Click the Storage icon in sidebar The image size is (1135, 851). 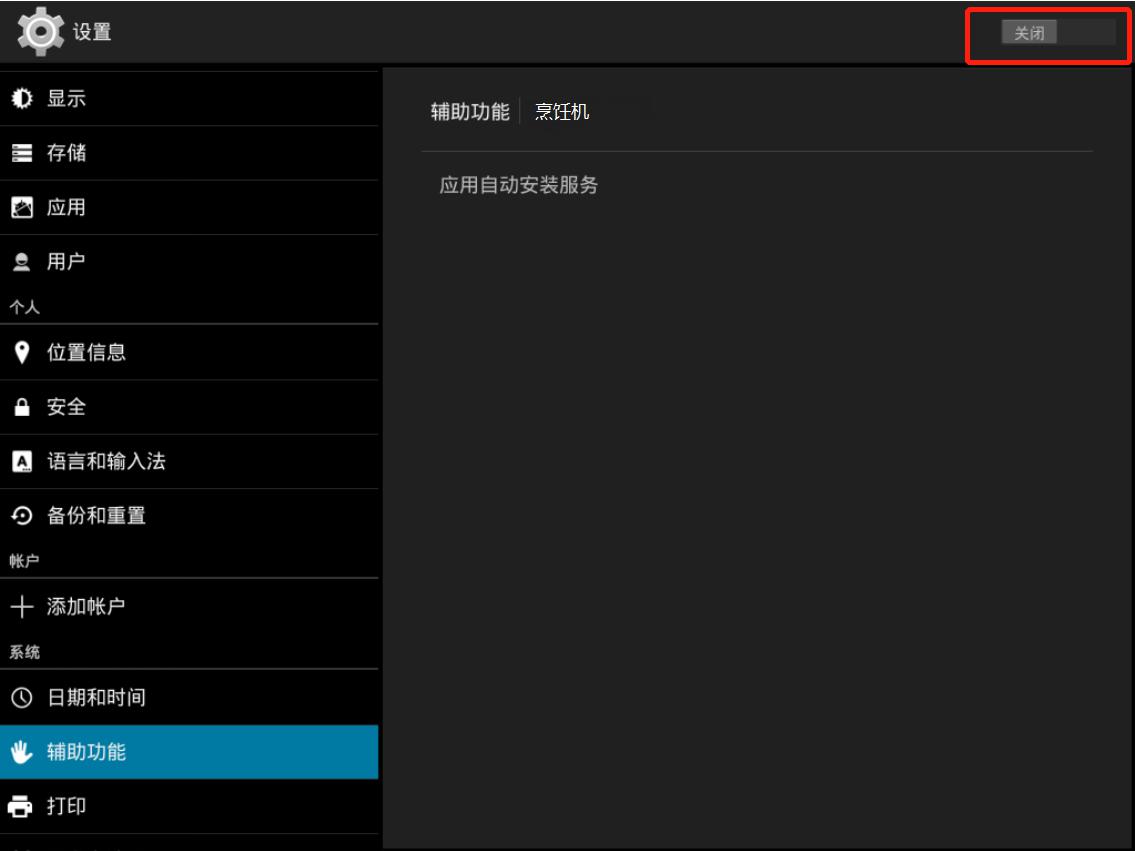click(x=21, y=153)
